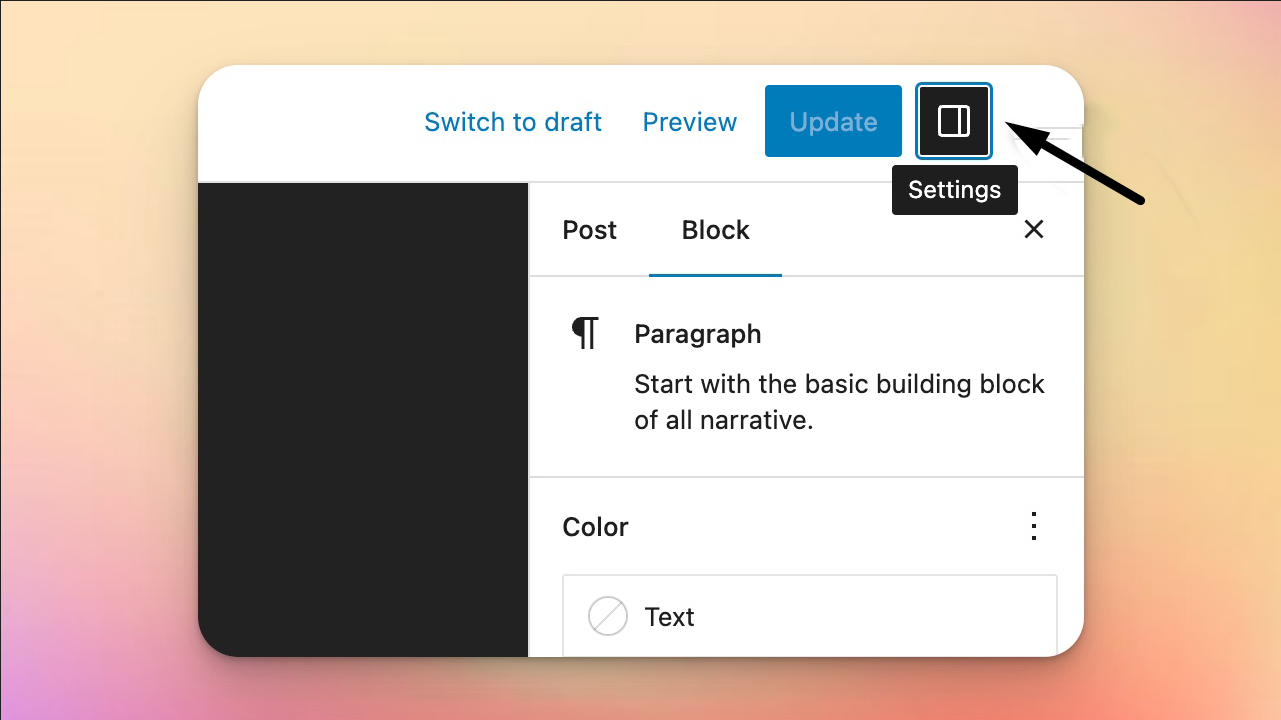The height and width of the screenshot is (720, 1281).
Task: Toggle the Settings sidebar panel icon
Action: (x=954, y=121)
